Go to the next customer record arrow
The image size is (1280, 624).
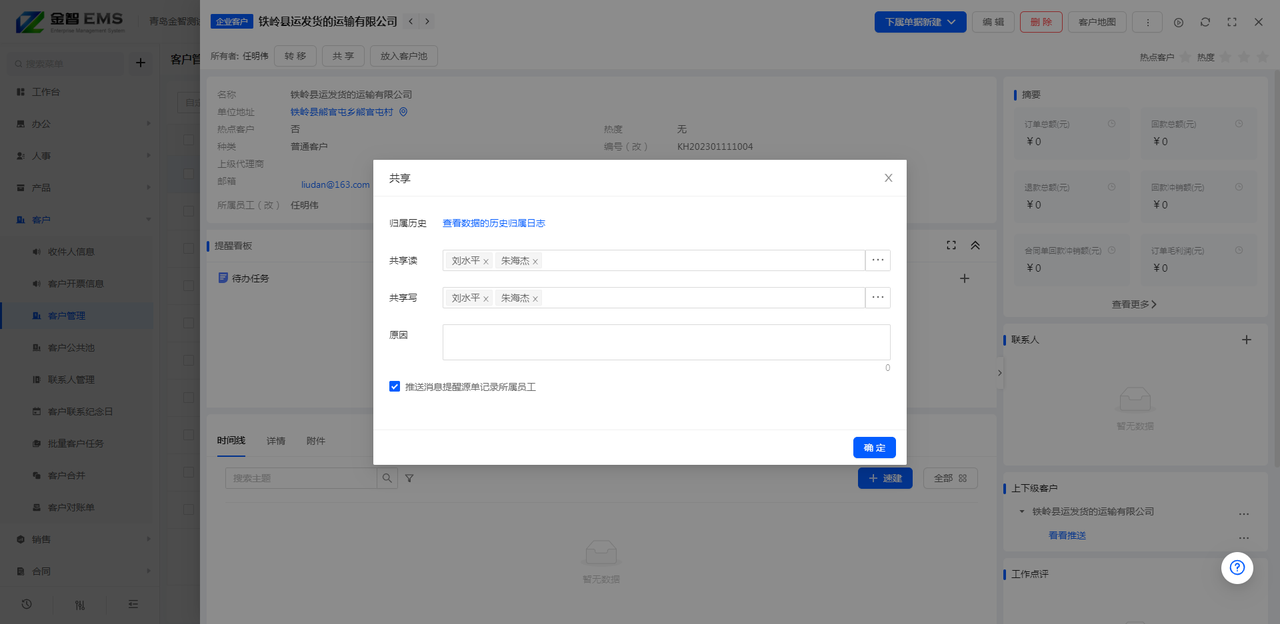[428, 21]
